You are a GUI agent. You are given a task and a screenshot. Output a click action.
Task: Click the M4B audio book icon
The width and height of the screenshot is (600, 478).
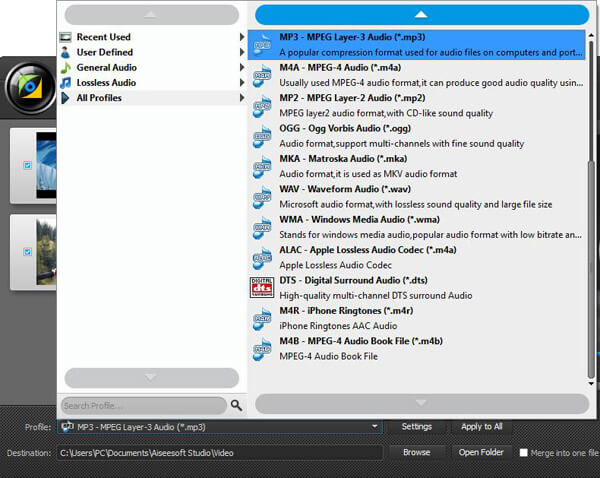(x=262, y=349)
